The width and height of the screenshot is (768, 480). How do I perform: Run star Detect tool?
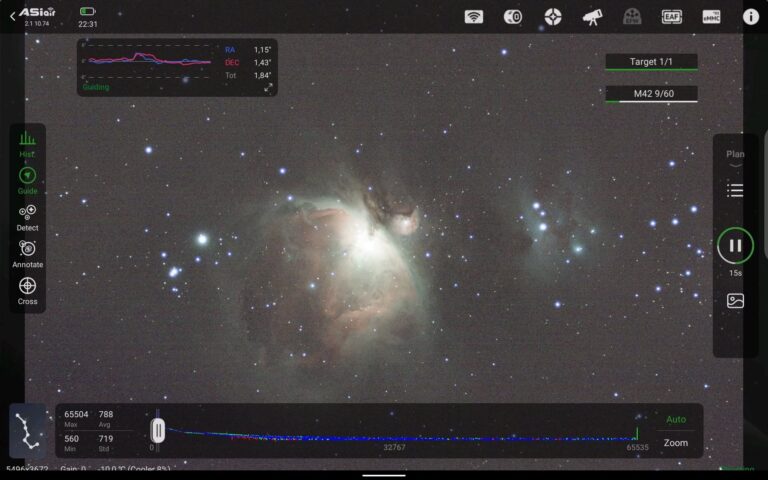(27, 218)
